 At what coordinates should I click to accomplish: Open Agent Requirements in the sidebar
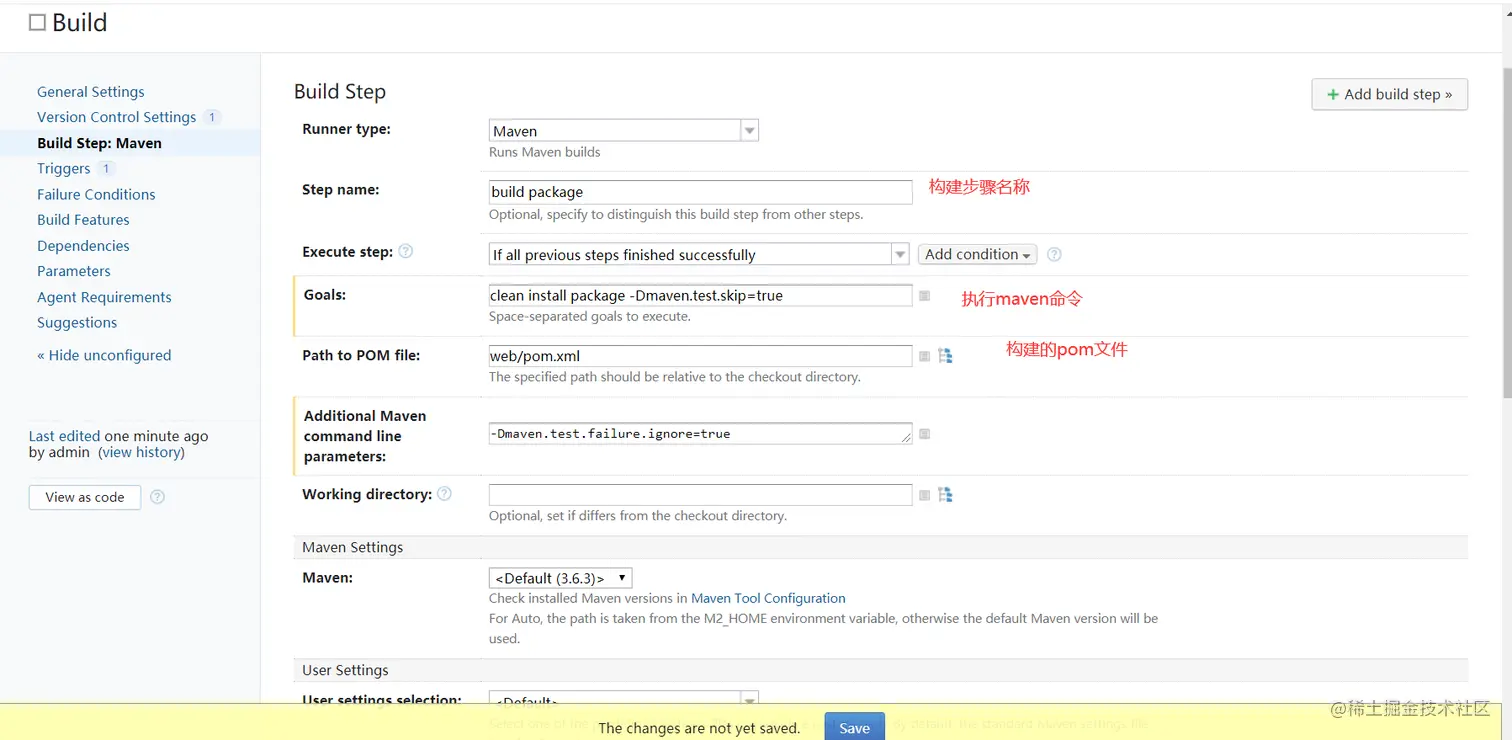(x=104, y=297)
